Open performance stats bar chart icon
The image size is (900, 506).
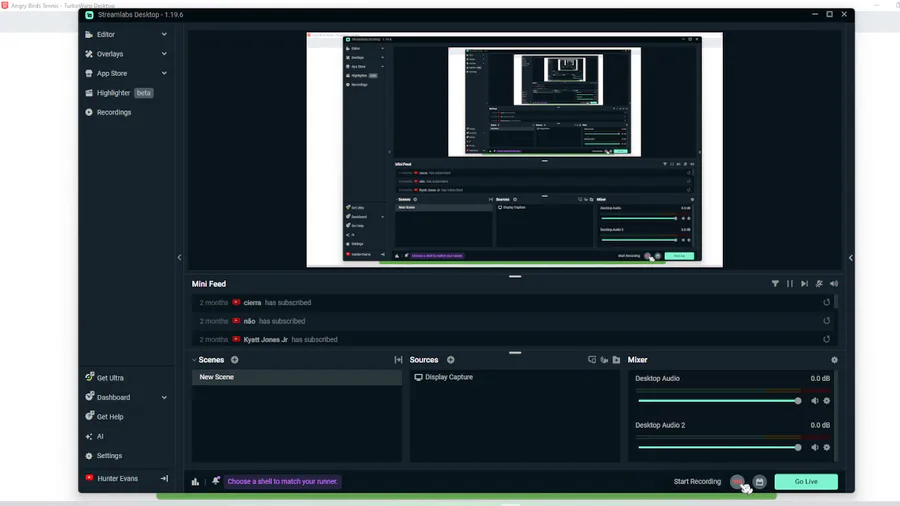tap(195, 482)
